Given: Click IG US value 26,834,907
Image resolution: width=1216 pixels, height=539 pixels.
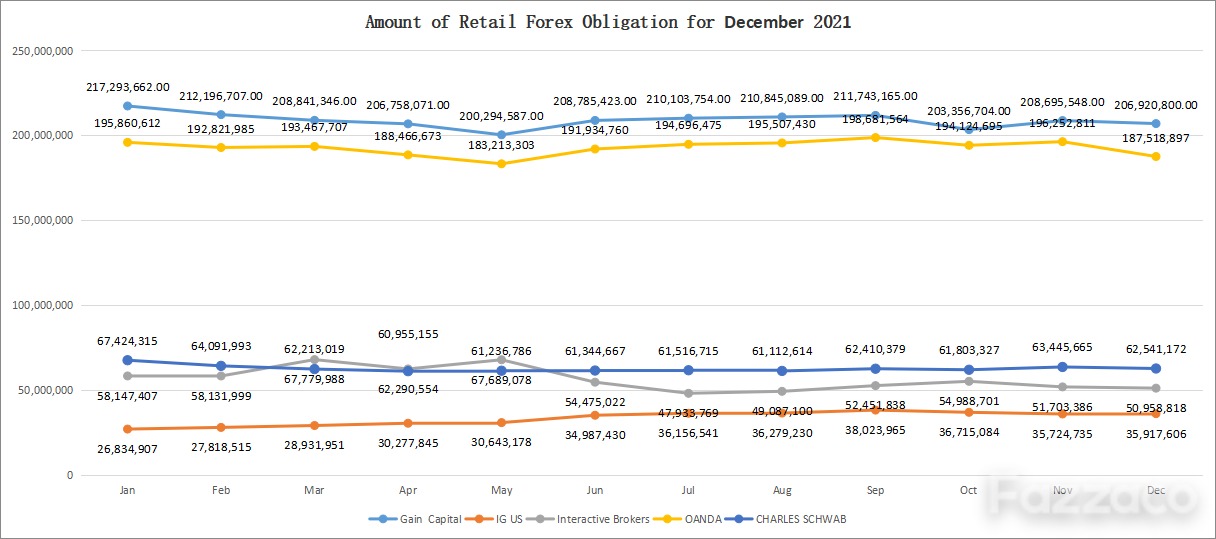Looking at the screenshot, I should pos(126,447).
